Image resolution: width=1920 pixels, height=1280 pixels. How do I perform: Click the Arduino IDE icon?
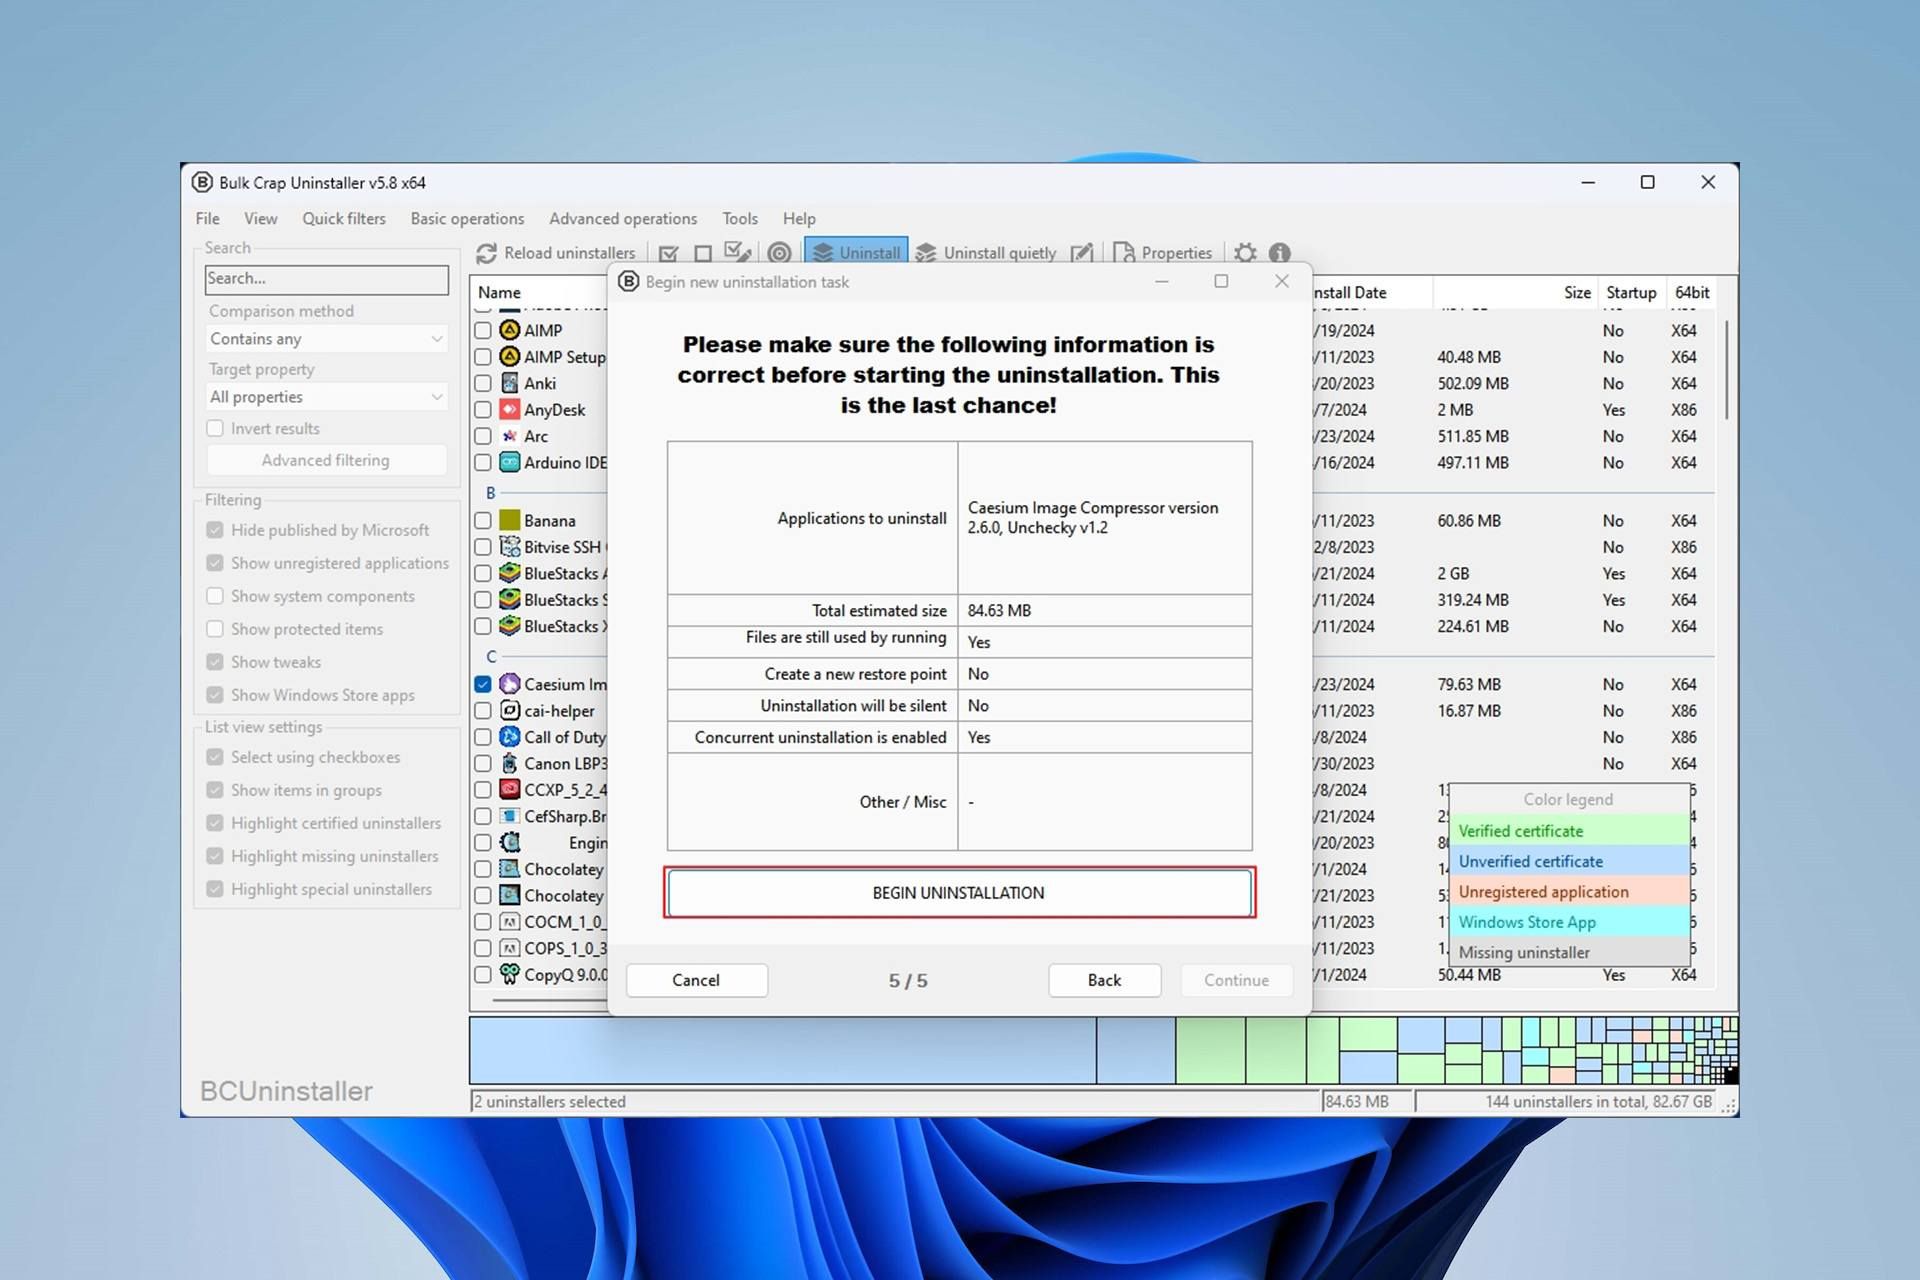(x=510, y=462)
